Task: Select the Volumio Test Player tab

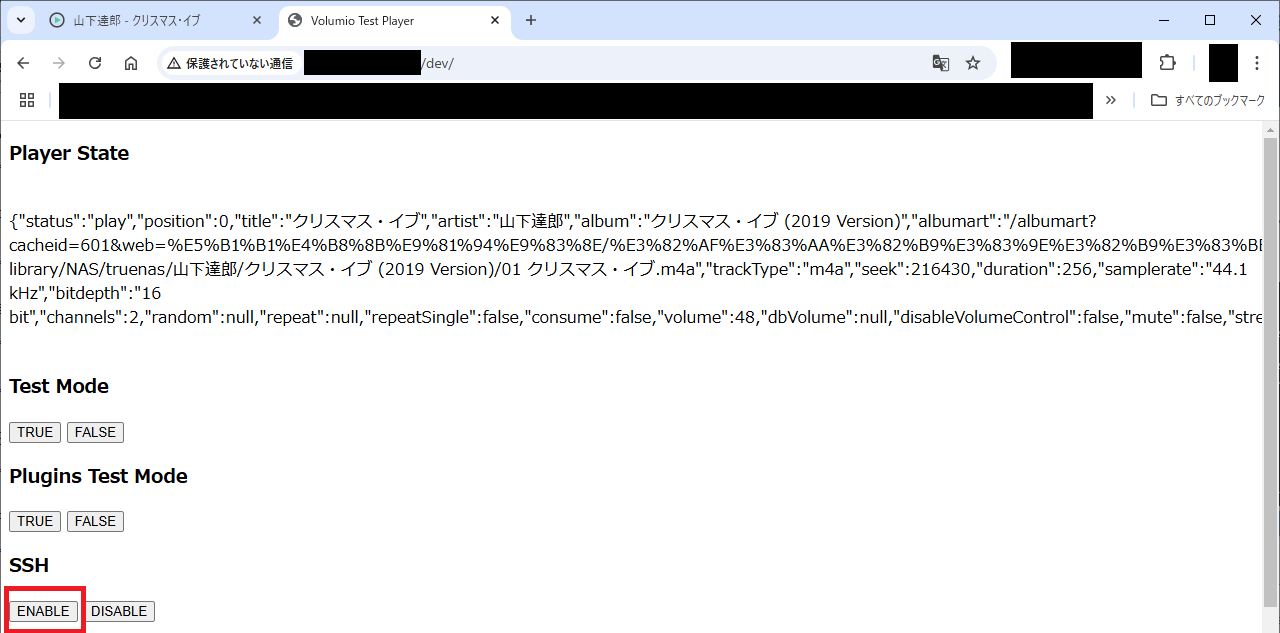Action: [396, 20]
